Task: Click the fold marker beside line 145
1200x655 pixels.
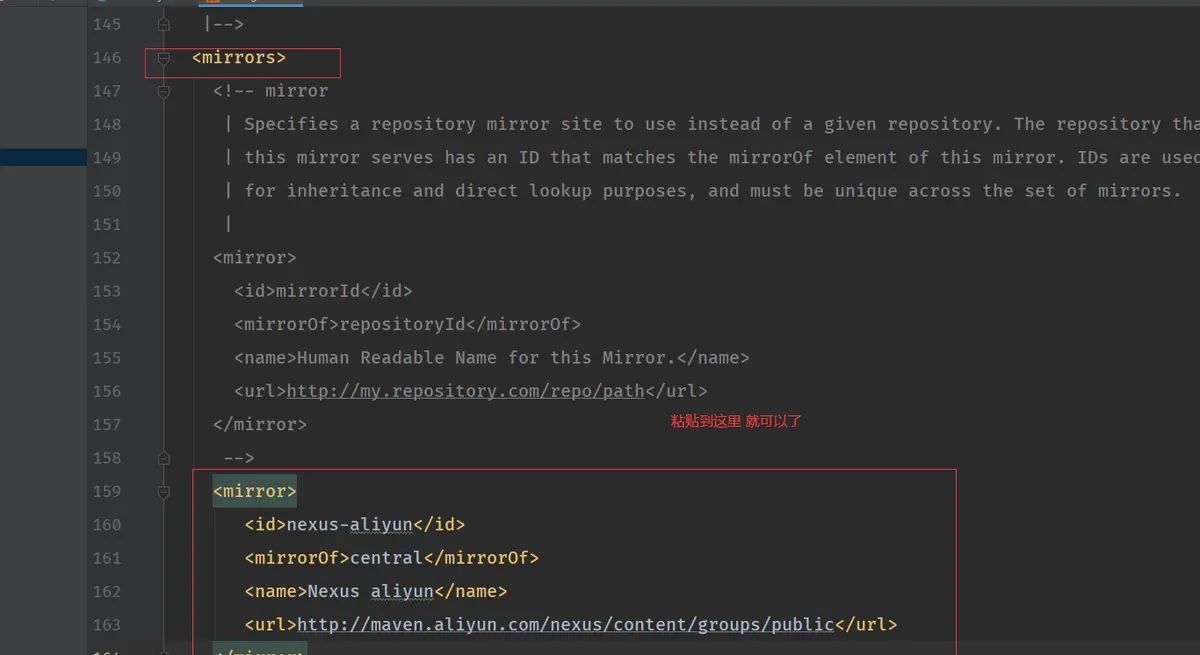Action: click(163, 24)
